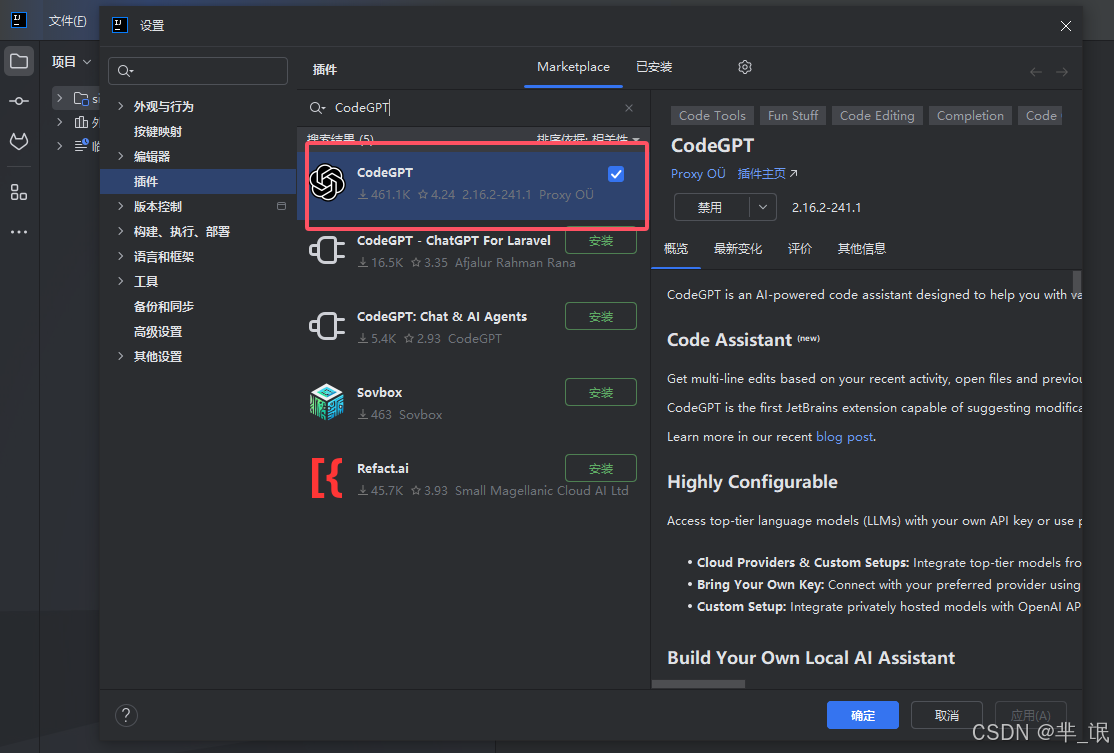Click the 禁用 disable button
Image resolution: width=1114 pixels, height=753 pixels.
[x=710, y=207]
